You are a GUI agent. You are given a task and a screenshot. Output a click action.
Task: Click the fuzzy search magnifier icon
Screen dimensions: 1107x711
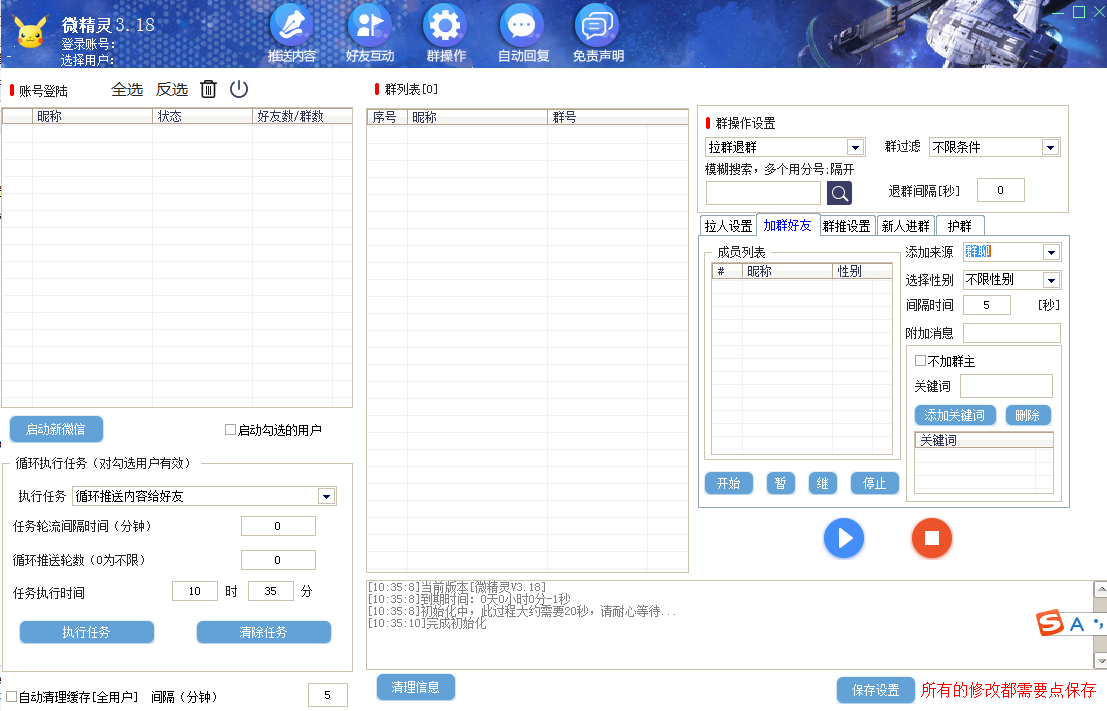(x=839, y=193)
